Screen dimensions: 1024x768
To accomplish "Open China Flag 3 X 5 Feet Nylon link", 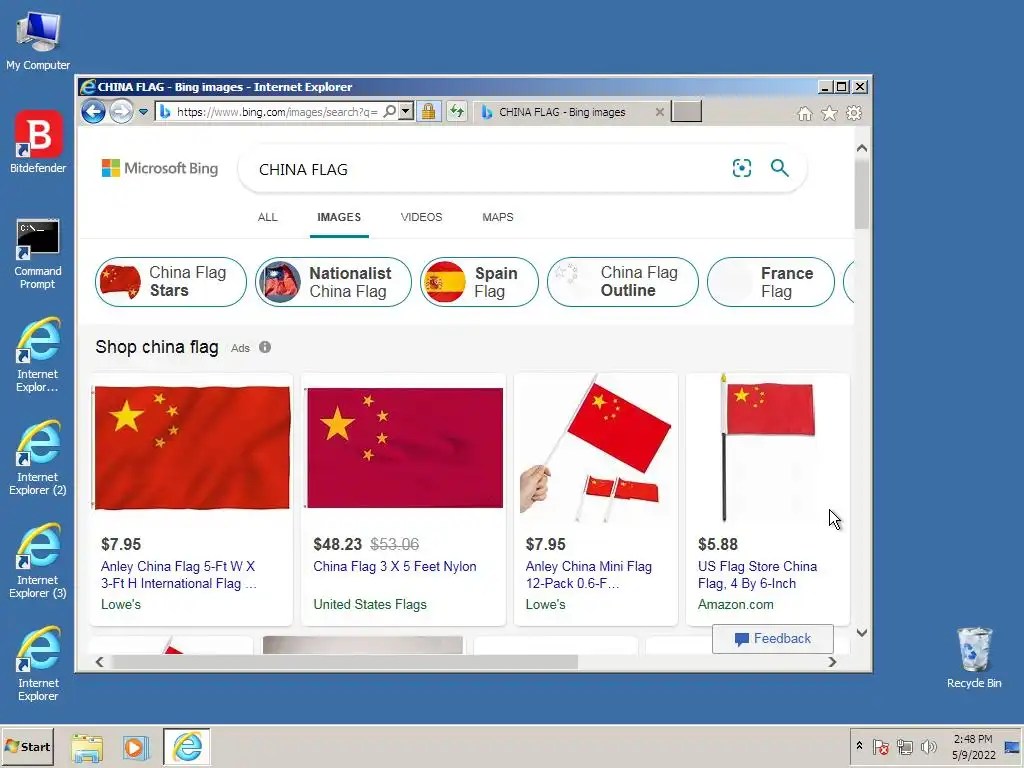I will (x=395, y=567).
